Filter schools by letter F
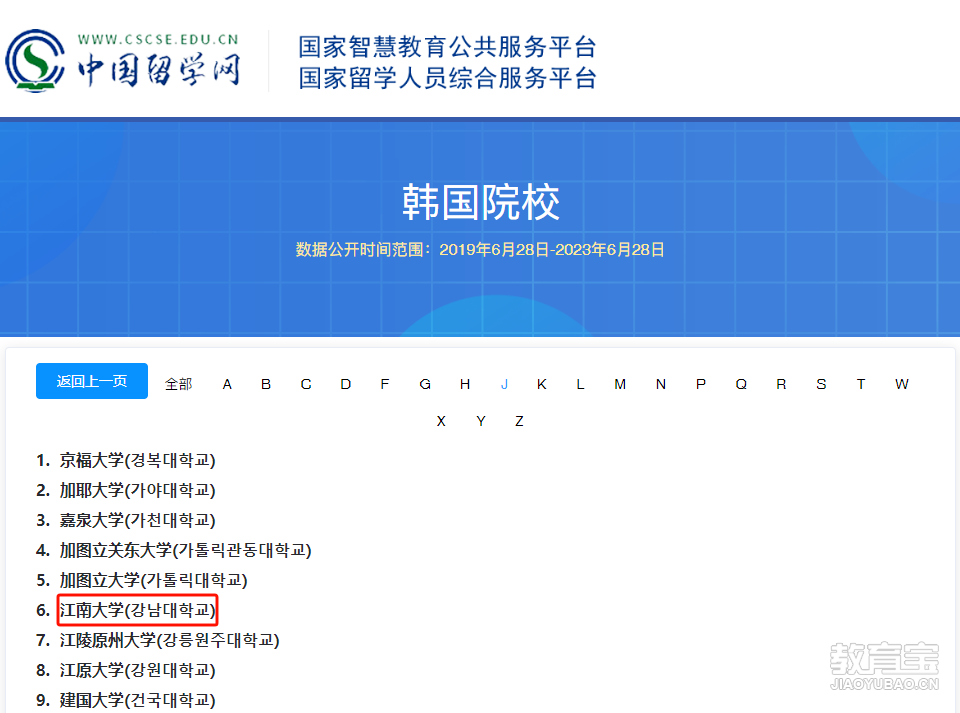The image size is (960, 713). 384,384
